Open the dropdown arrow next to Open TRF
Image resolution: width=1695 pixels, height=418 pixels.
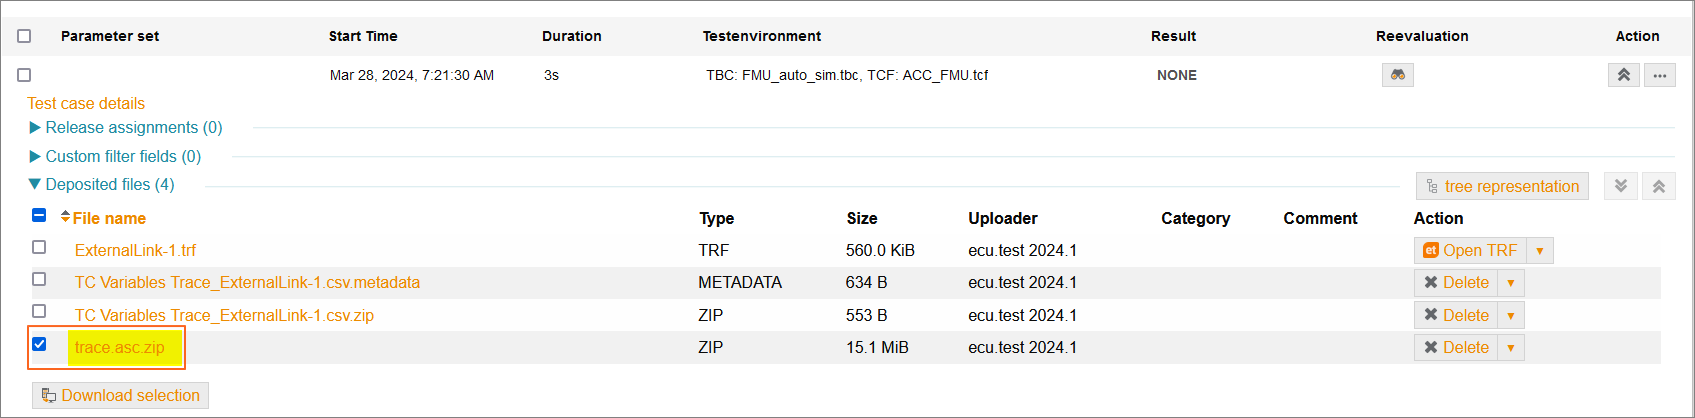click(1540, 250)
